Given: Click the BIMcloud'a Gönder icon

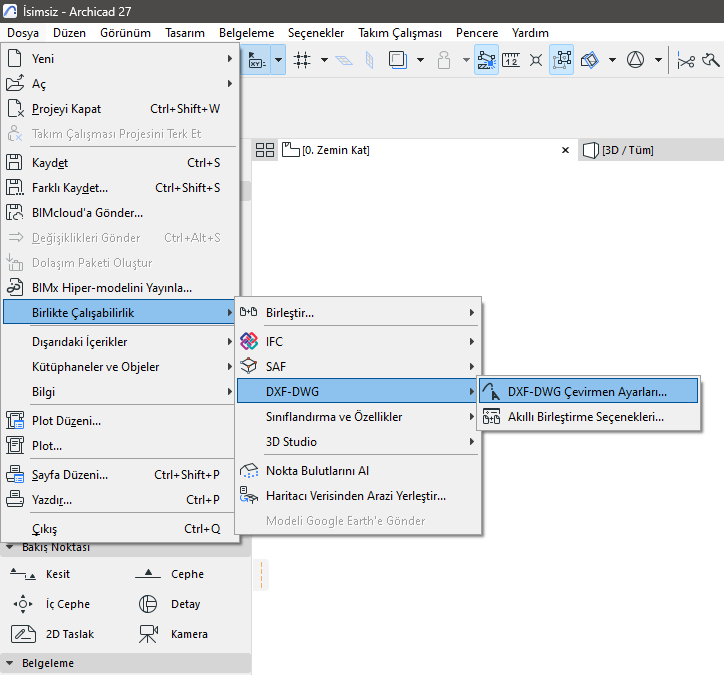Looking at the screenshot, I should pyautogui.click(x=15, y=212).
